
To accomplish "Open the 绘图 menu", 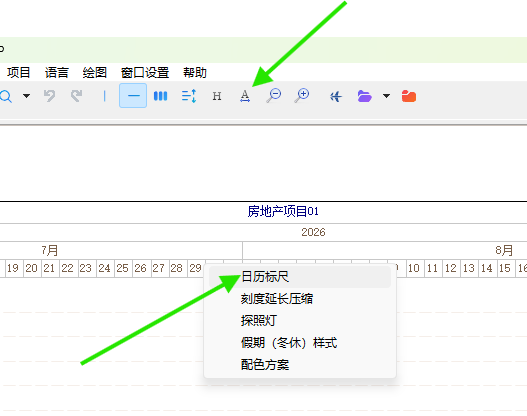I will (x=94, y=73).
